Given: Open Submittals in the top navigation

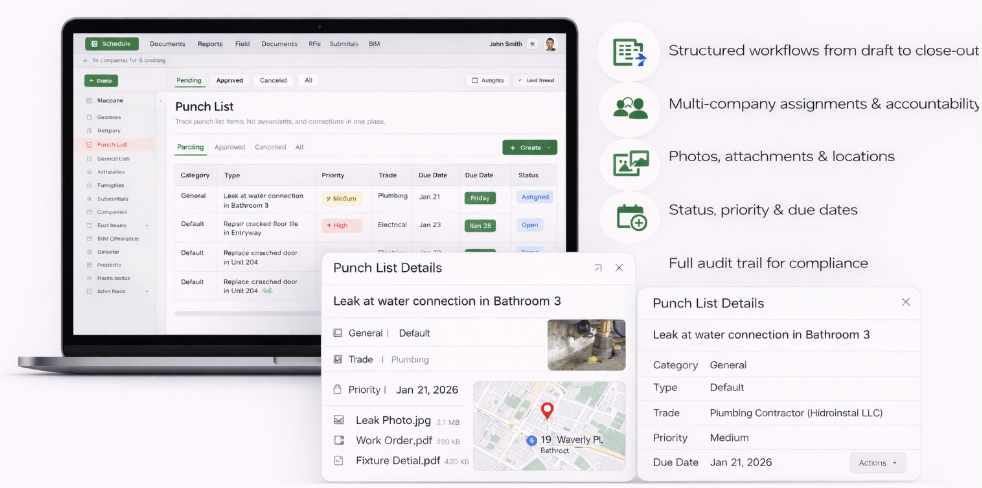Looking at the screenshot, I should coord(344,44).
